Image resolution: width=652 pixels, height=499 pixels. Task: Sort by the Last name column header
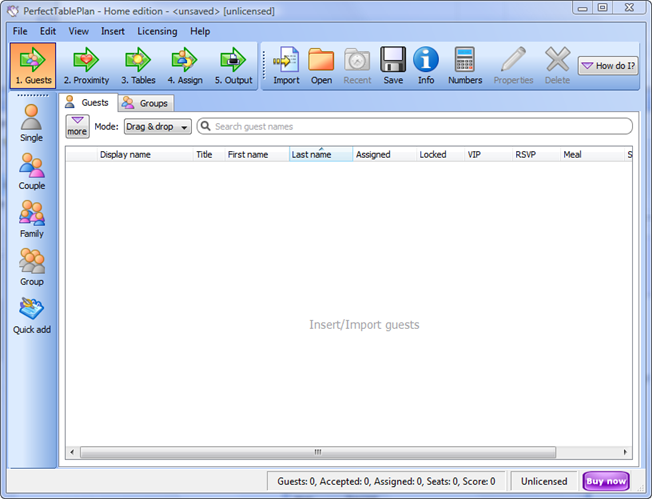[320, 155]
